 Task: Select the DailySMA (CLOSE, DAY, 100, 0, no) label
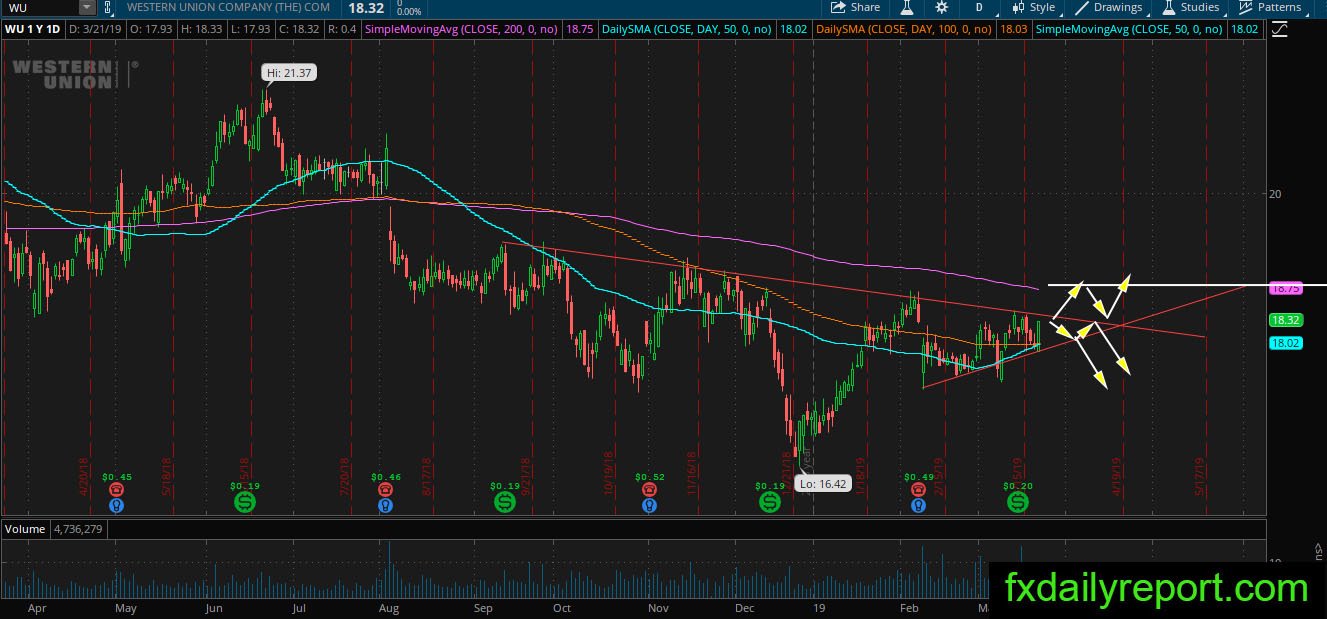[x=904, y=30]
